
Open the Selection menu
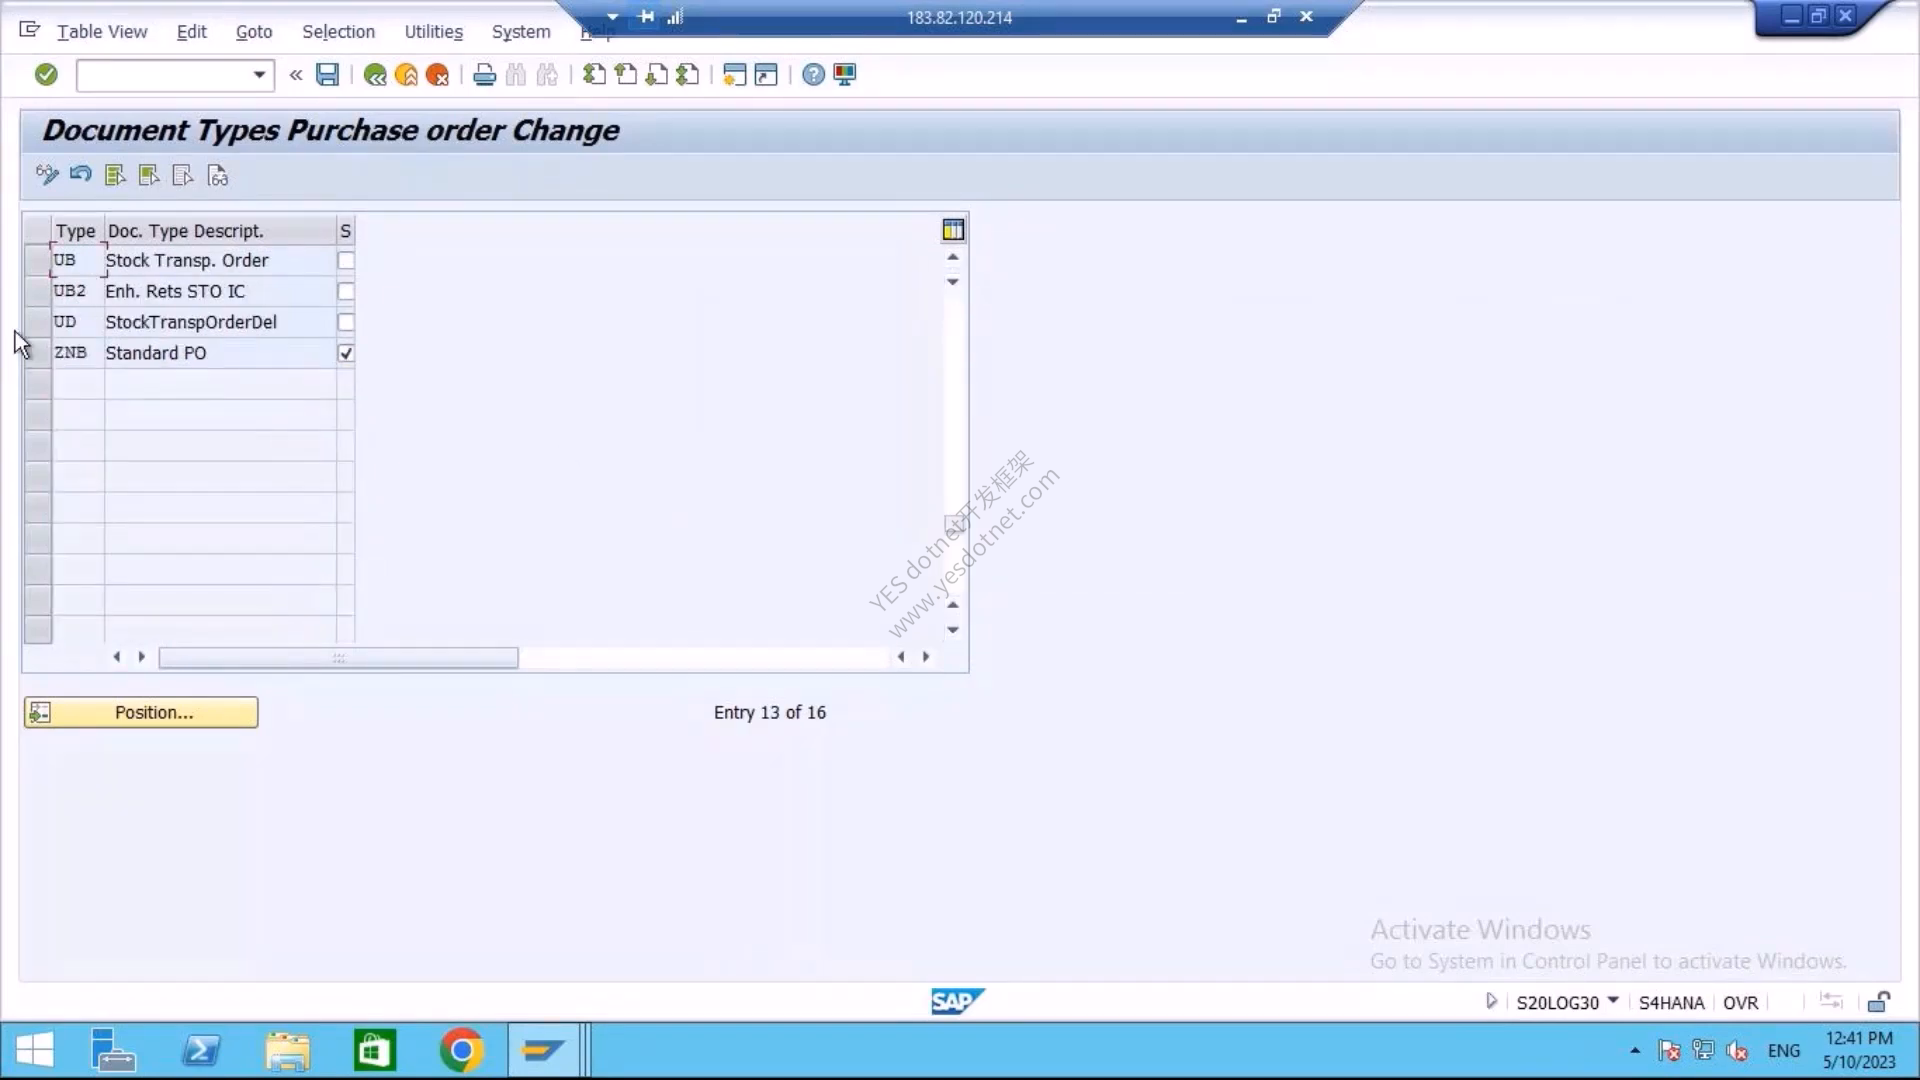coord(338,32)
